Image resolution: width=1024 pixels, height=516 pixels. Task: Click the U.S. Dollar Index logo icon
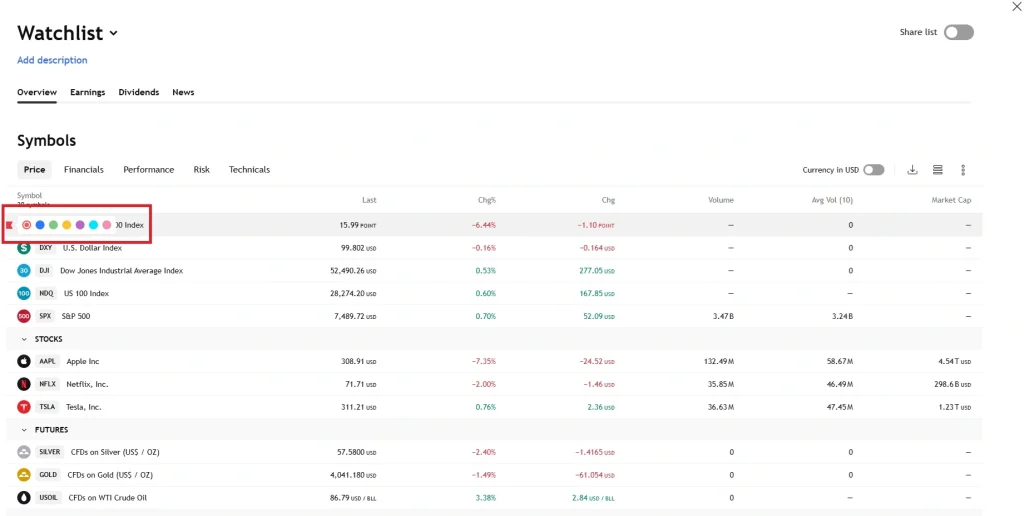[x=24, y=248]
